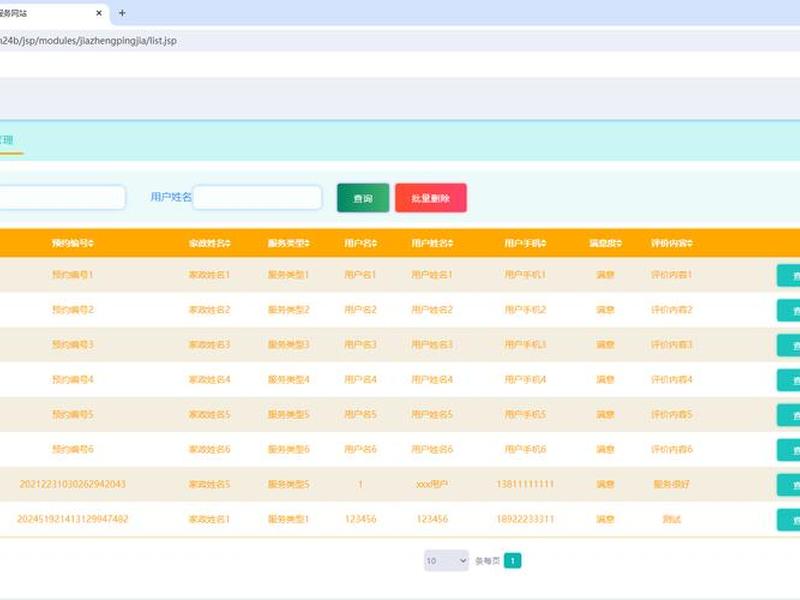Image resolution: width=800 pixels, height=600 pixels.
Task: Click cell 家政姓名4
Action: coord(210,380)
